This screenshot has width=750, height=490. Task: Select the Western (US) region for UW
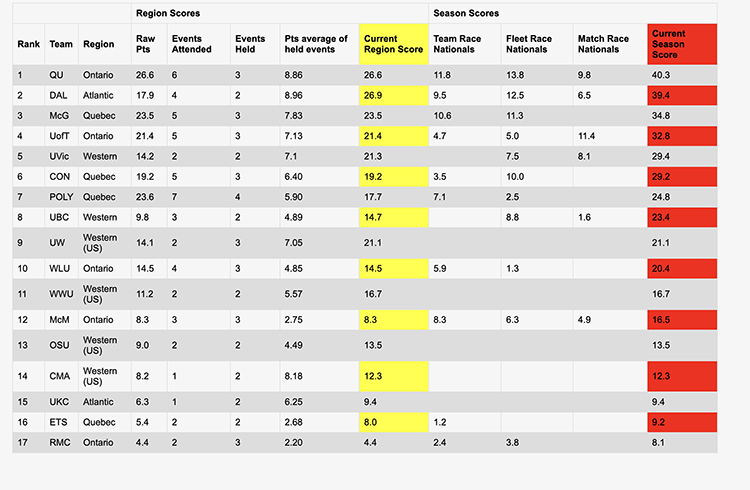tap(105, 243)
